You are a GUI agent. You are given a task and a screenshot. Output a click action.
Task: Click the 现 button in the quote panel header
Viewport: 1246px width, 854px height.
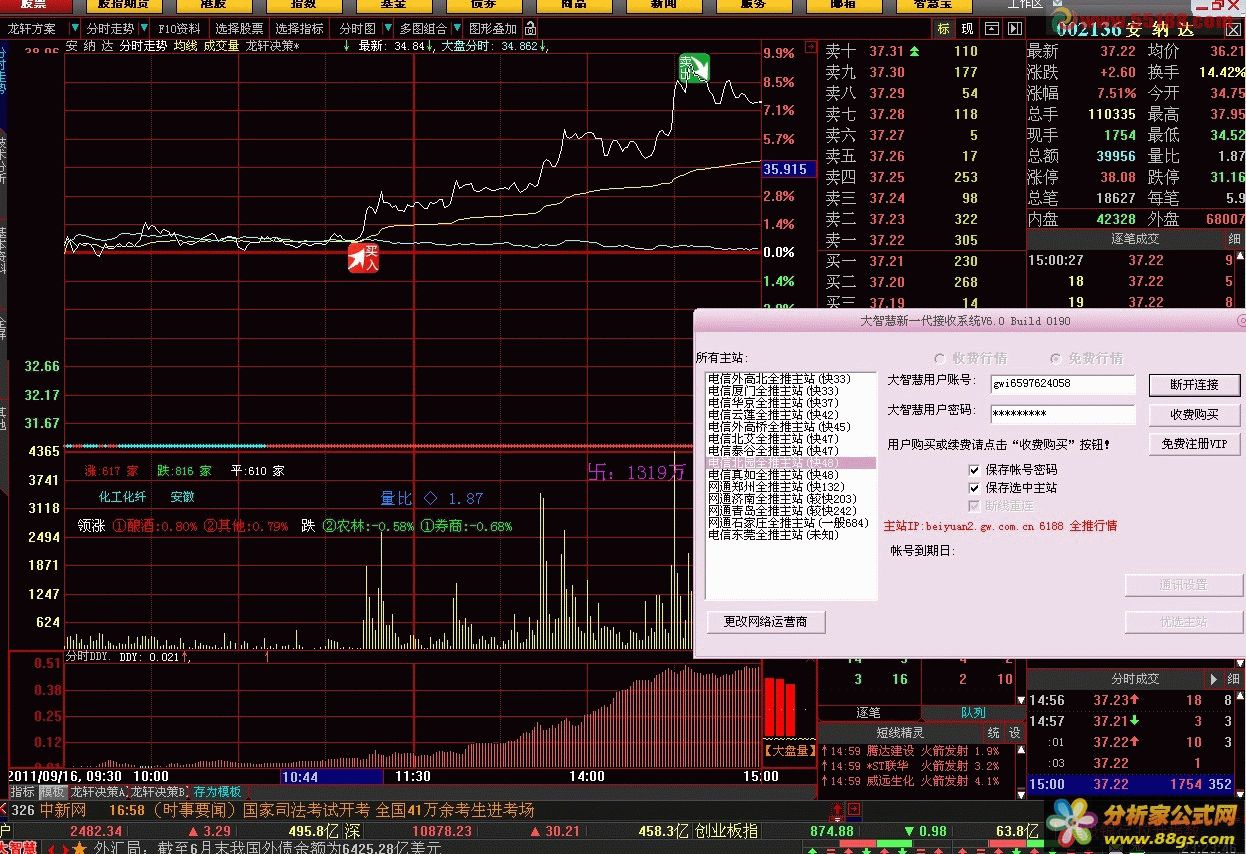click(x=967, y=29)
